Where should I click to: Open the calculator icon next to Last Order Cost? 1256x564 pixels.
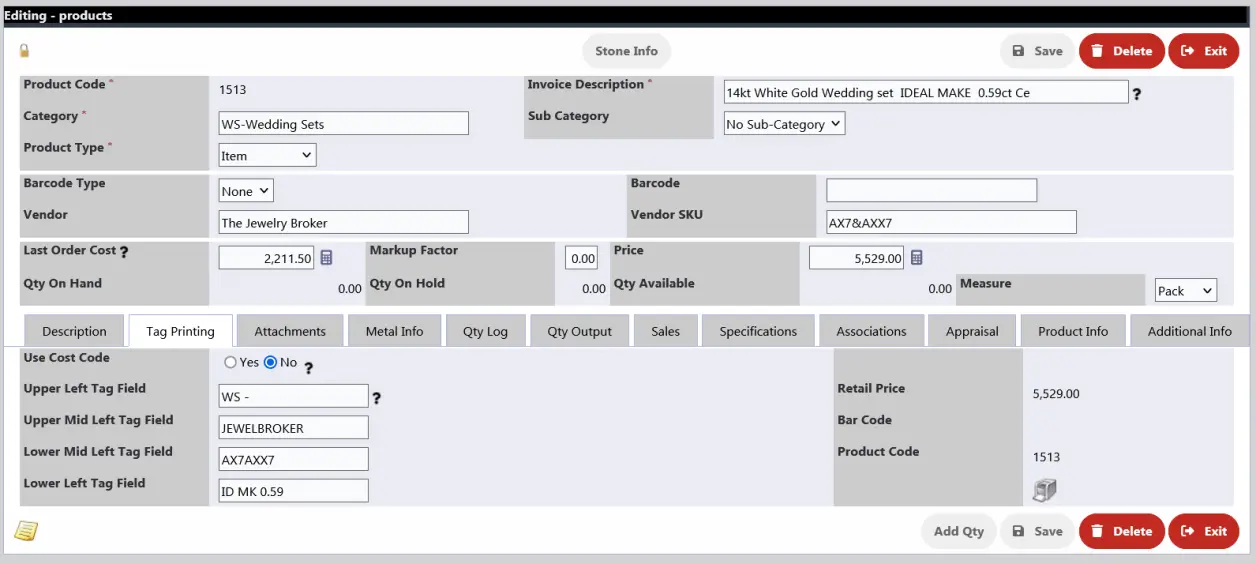326,258
